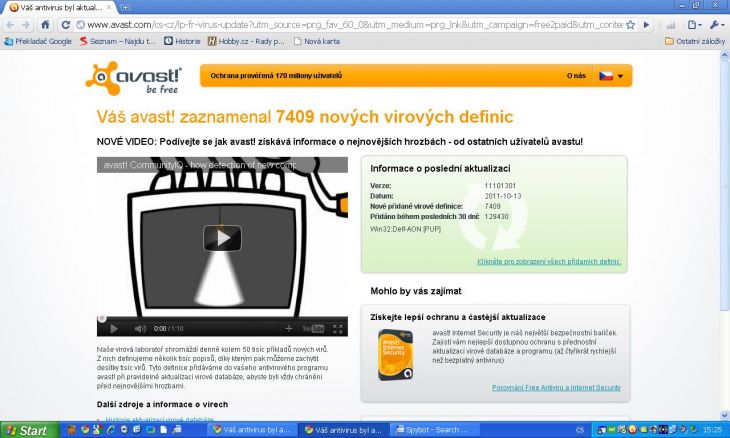Viewport: 730px width, 438px height.
Task: Click the go arrow beside the address bar
Action: [646, 25]
